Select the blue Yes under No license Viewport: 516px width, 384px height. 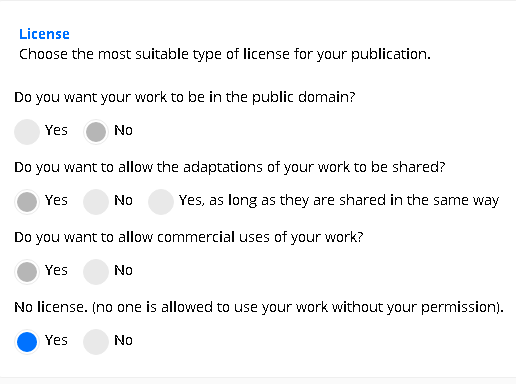click(27, 342)
